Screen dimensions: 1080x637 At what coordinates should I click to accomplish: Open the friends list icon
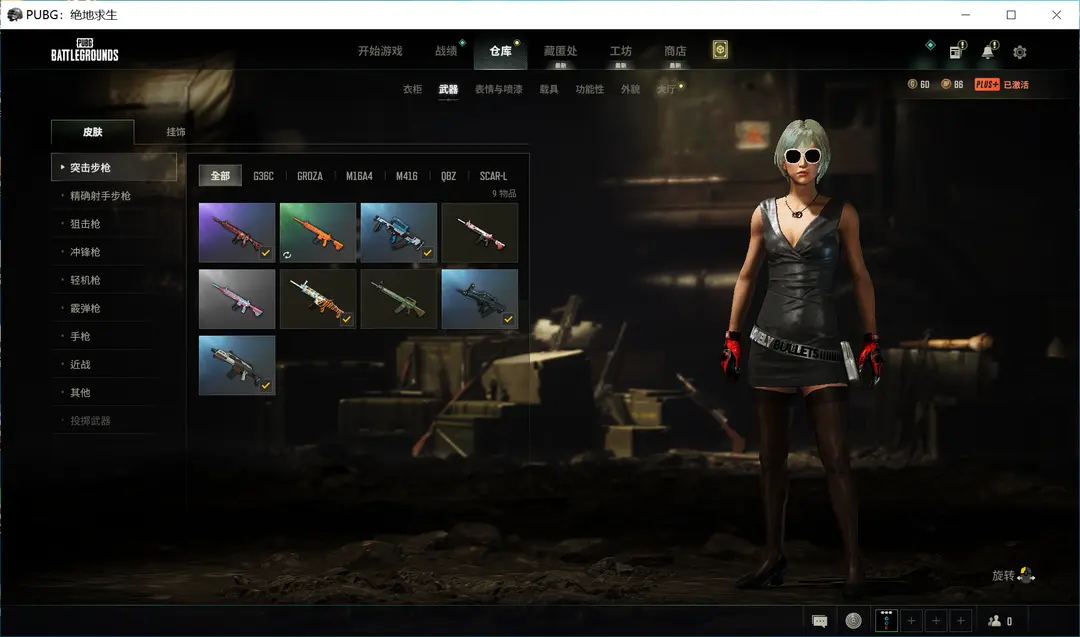click(x=995, y=620)
